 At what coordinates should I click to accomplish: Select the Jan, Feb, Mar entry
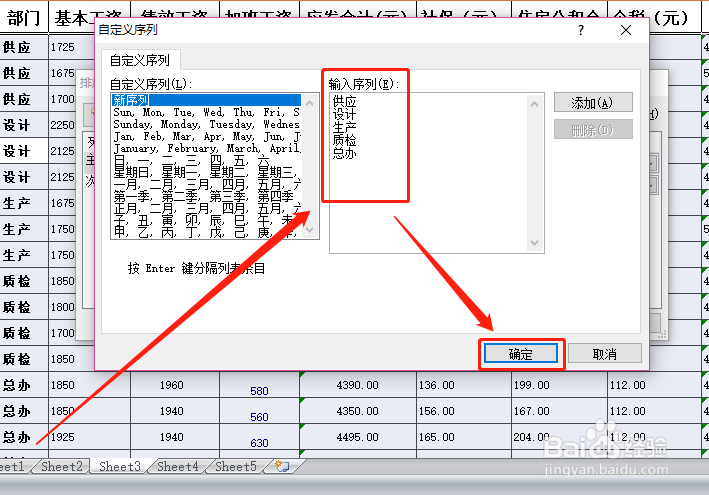[x=207, y=136]
